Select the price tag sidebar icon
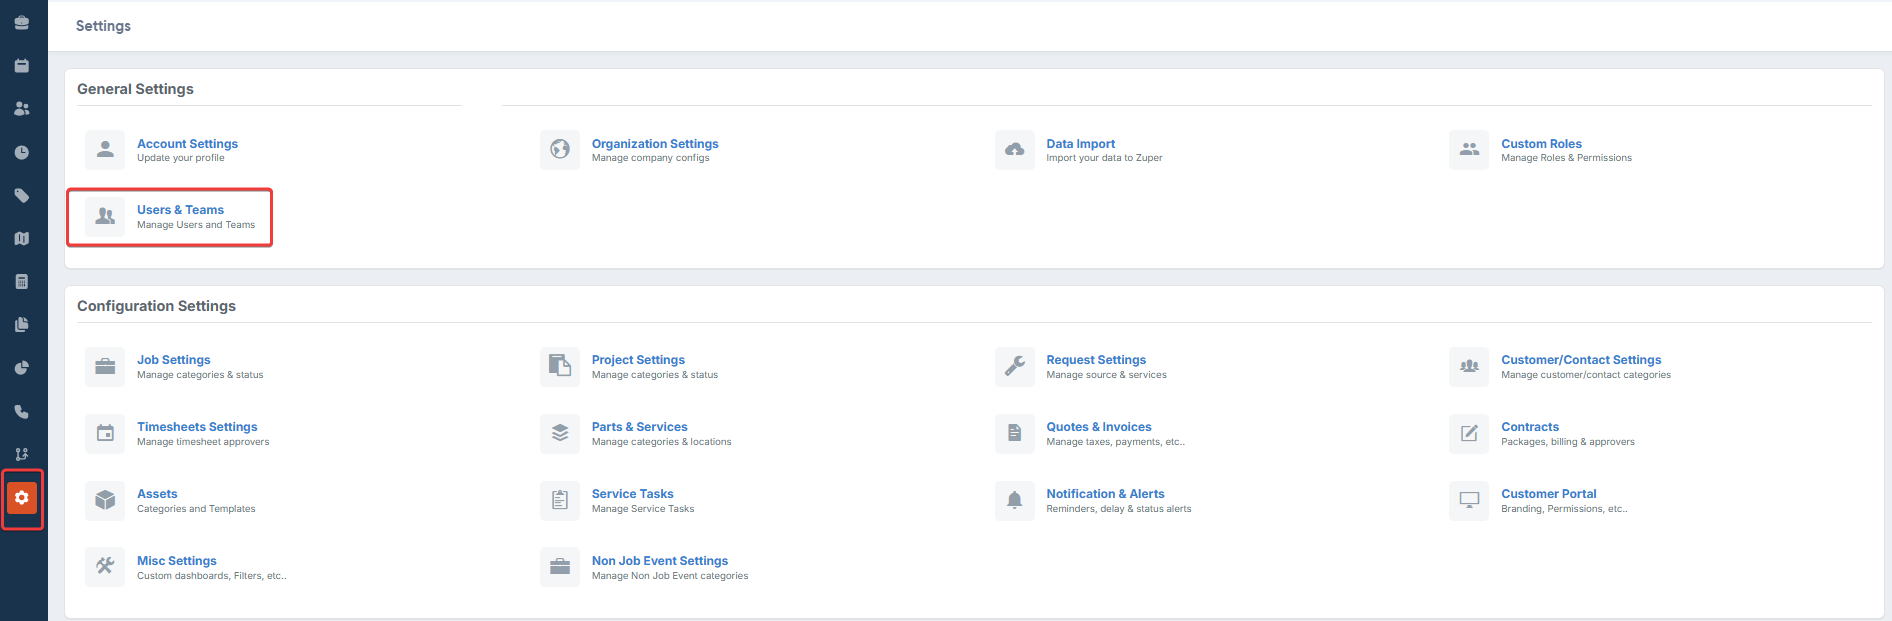This screenshot has height=621, width=1892. [22, 196]
